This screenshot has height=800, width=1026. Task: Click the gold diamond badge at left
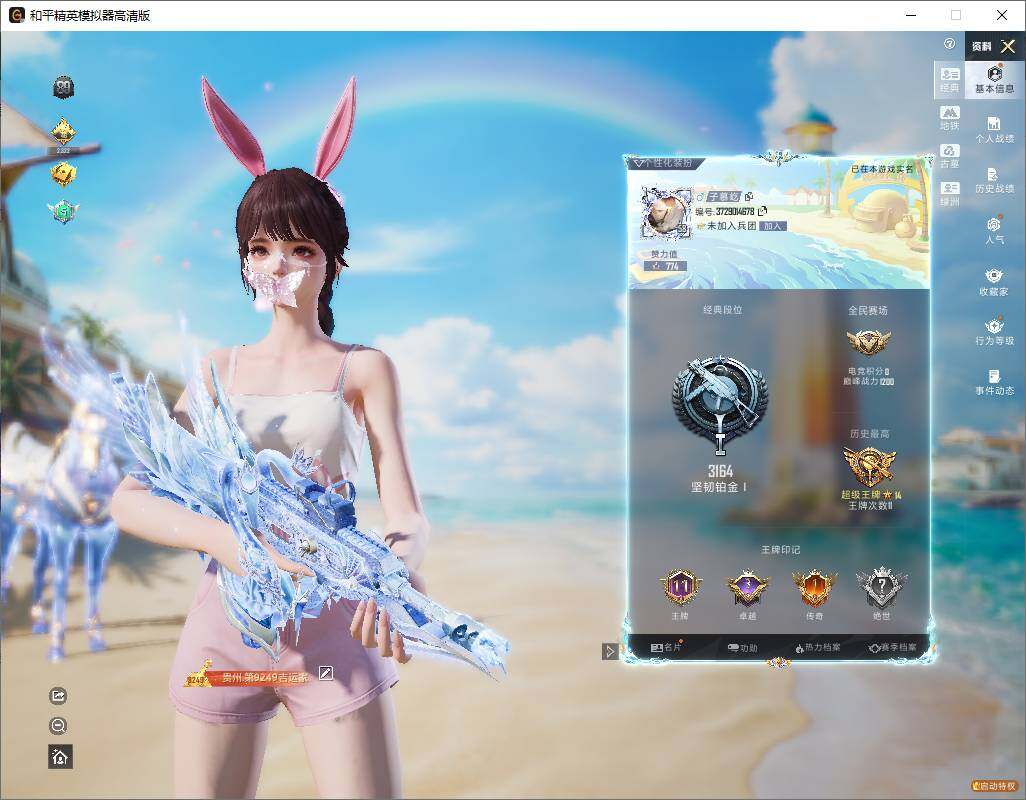(x=63, y=133)
